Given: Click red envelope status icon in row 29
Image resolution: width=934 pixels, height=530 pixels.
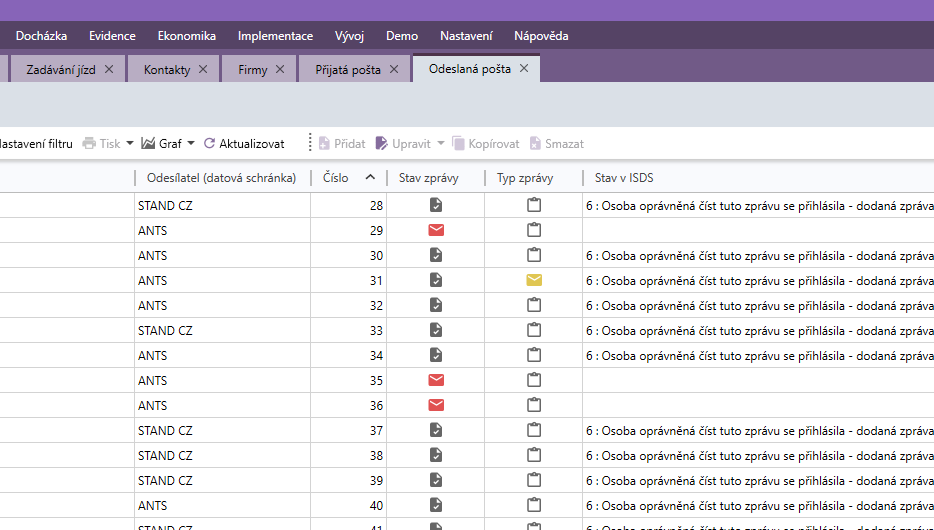Looking at the screenshot, I should (435, 230).
